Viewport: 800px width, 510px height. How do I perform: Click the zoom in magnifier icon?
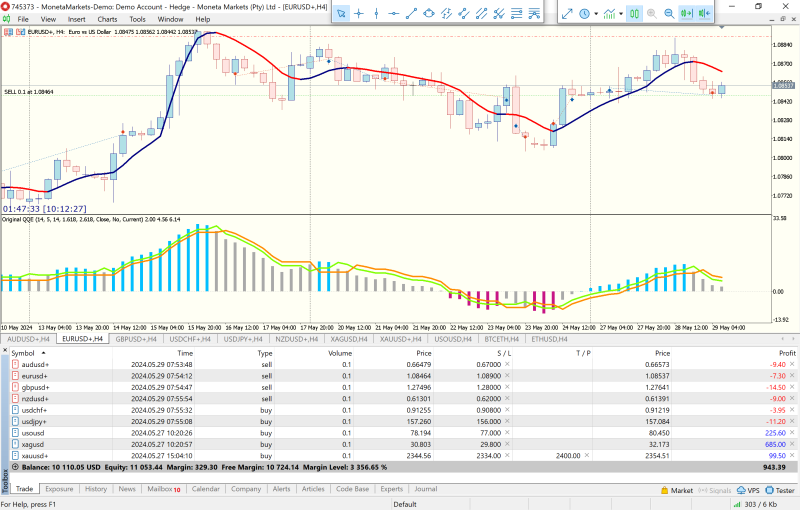tap(652, 13)
